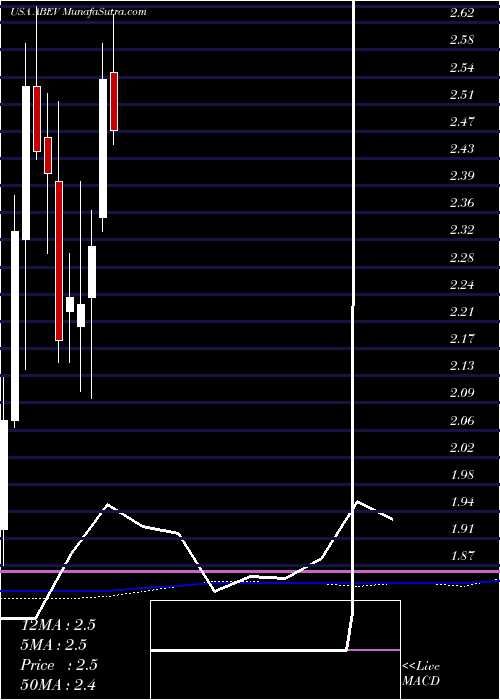Click the 2.17 price axis label

click(462, 338)
